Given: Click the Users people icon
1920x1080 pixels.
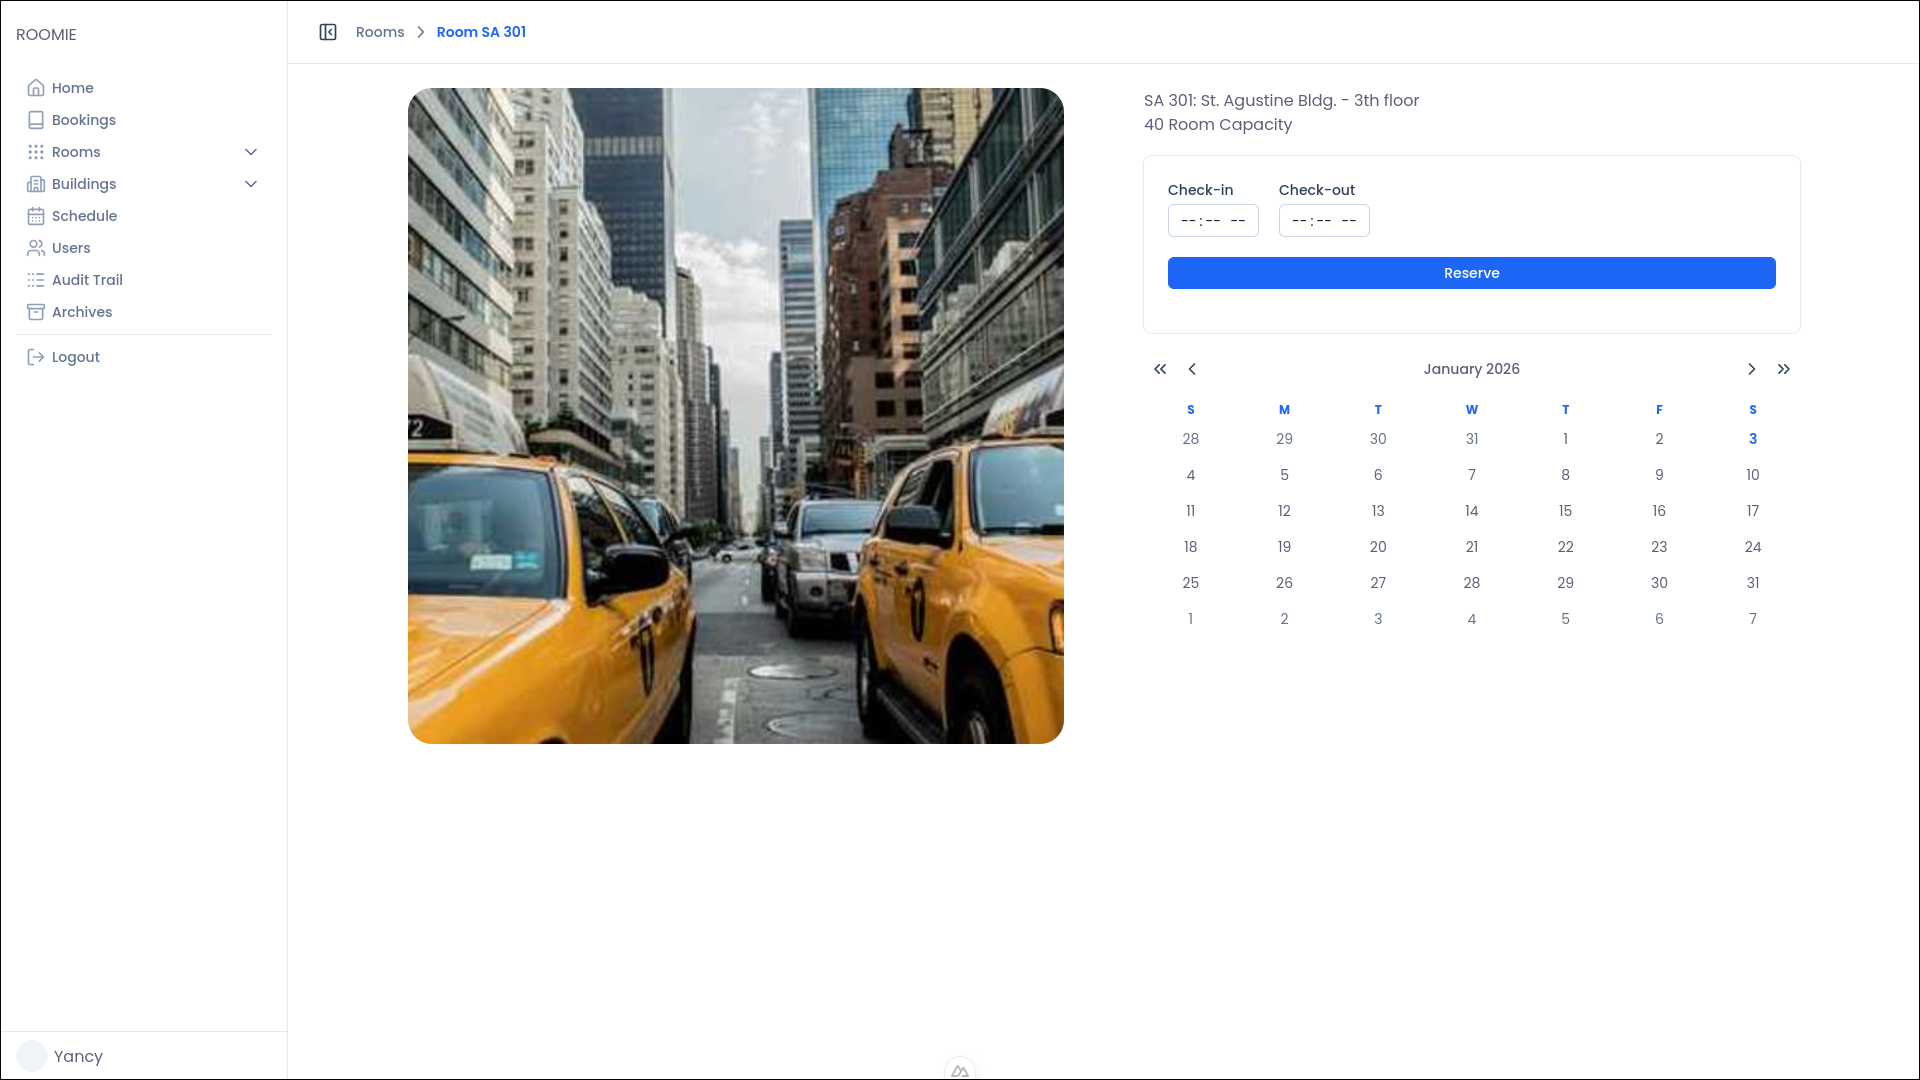Looking at the screenshot, I should (36, 248).
